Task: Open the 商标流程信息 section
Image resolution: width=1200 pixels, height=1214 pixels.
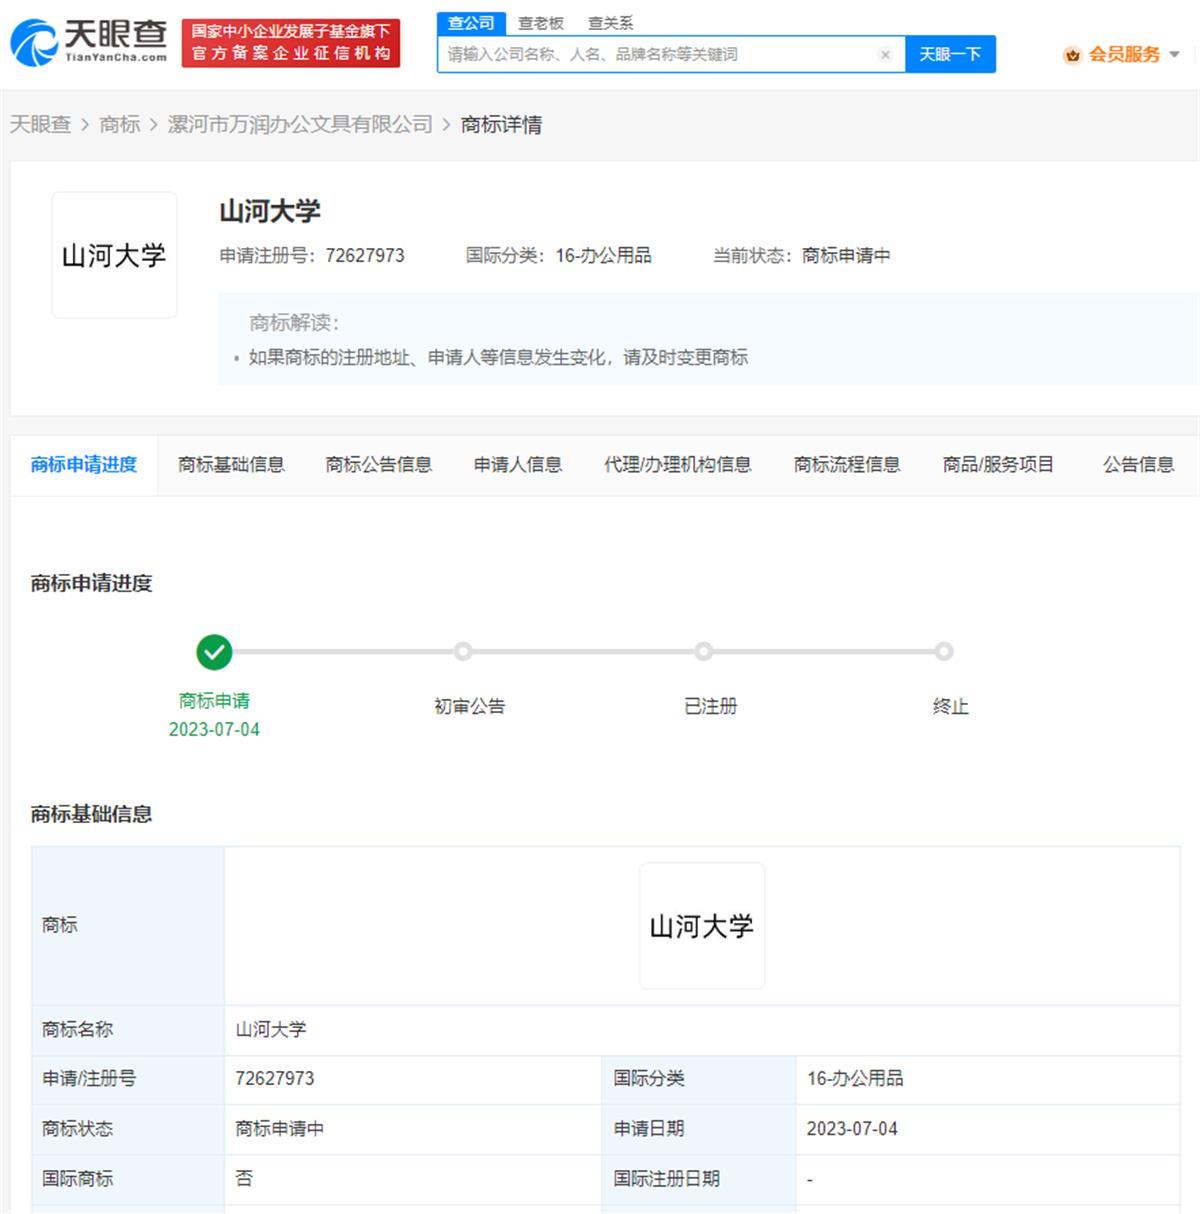Action: 847,463
